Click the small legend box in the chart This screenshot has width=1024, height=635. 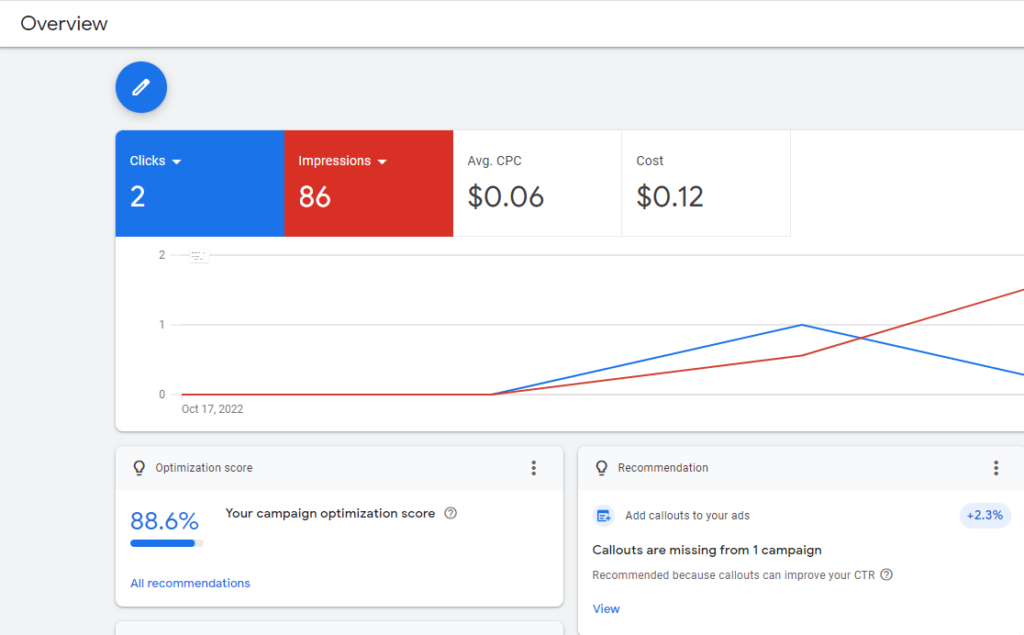(x=197, y=257)
